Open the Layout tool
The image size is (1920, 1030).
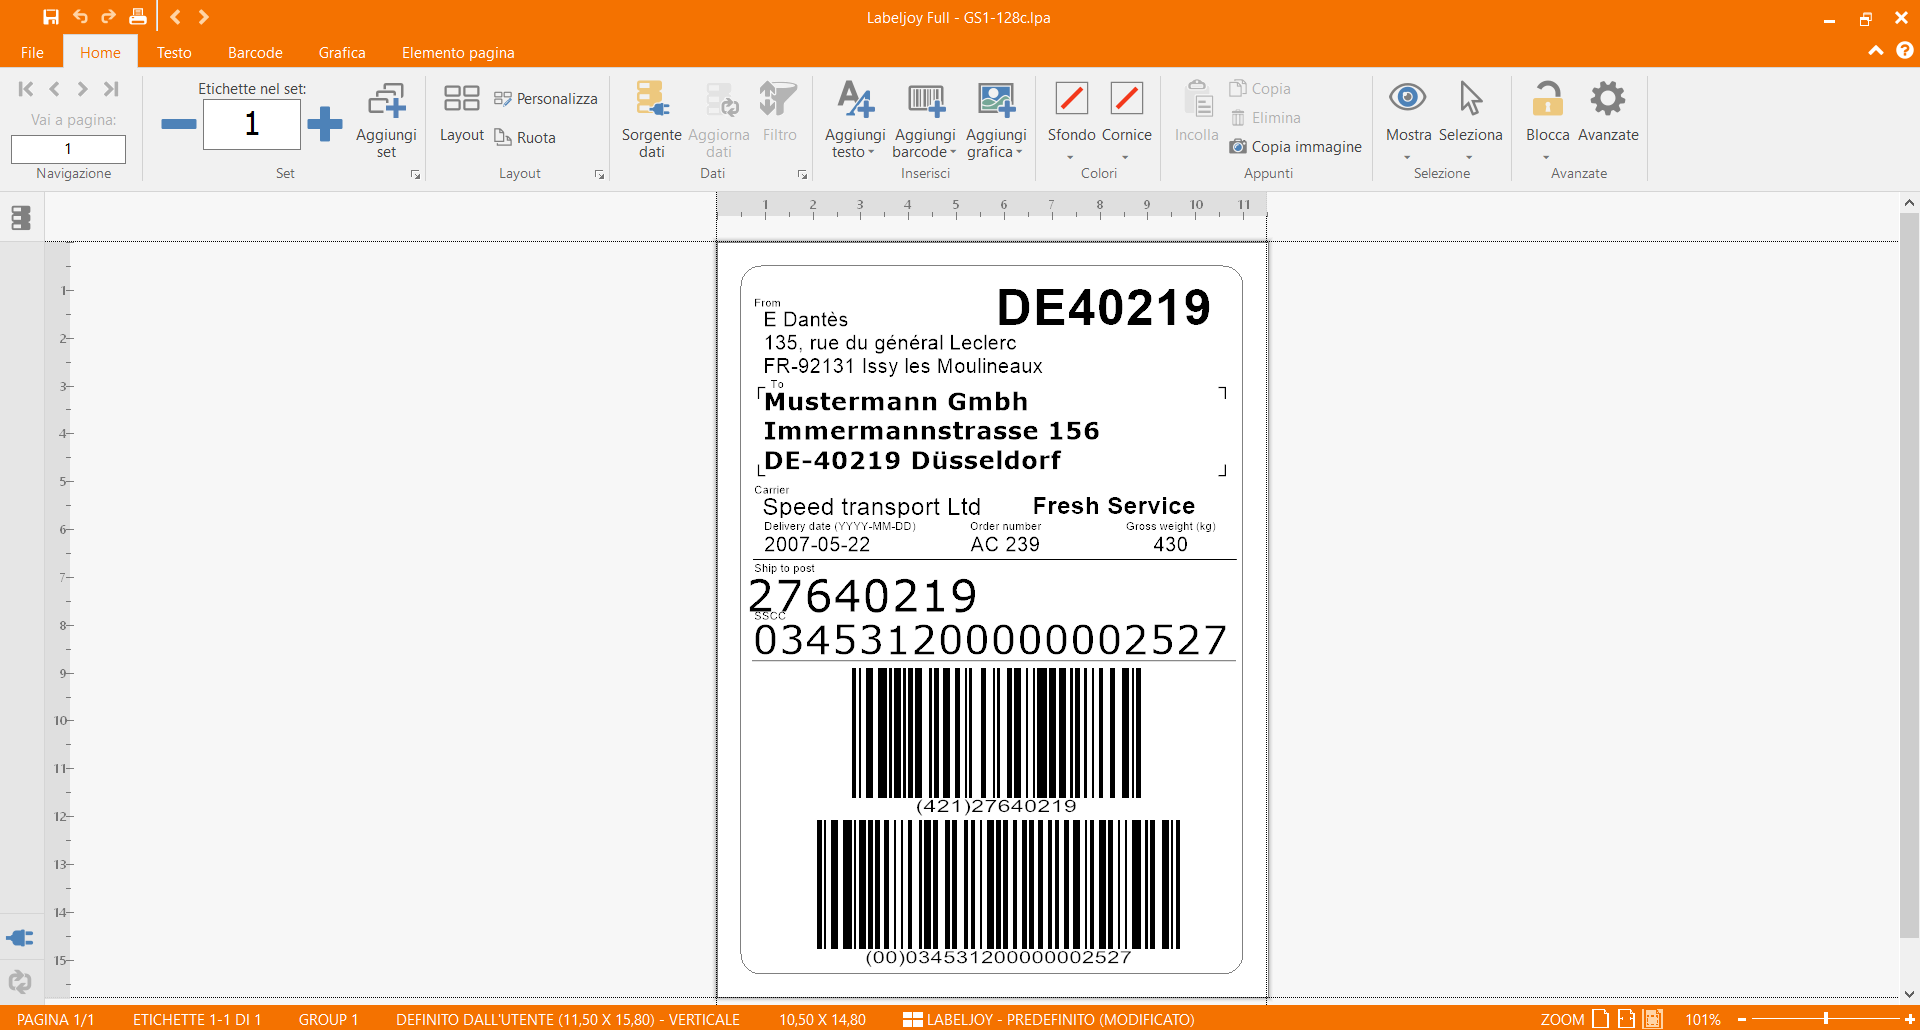coord(461,112)
